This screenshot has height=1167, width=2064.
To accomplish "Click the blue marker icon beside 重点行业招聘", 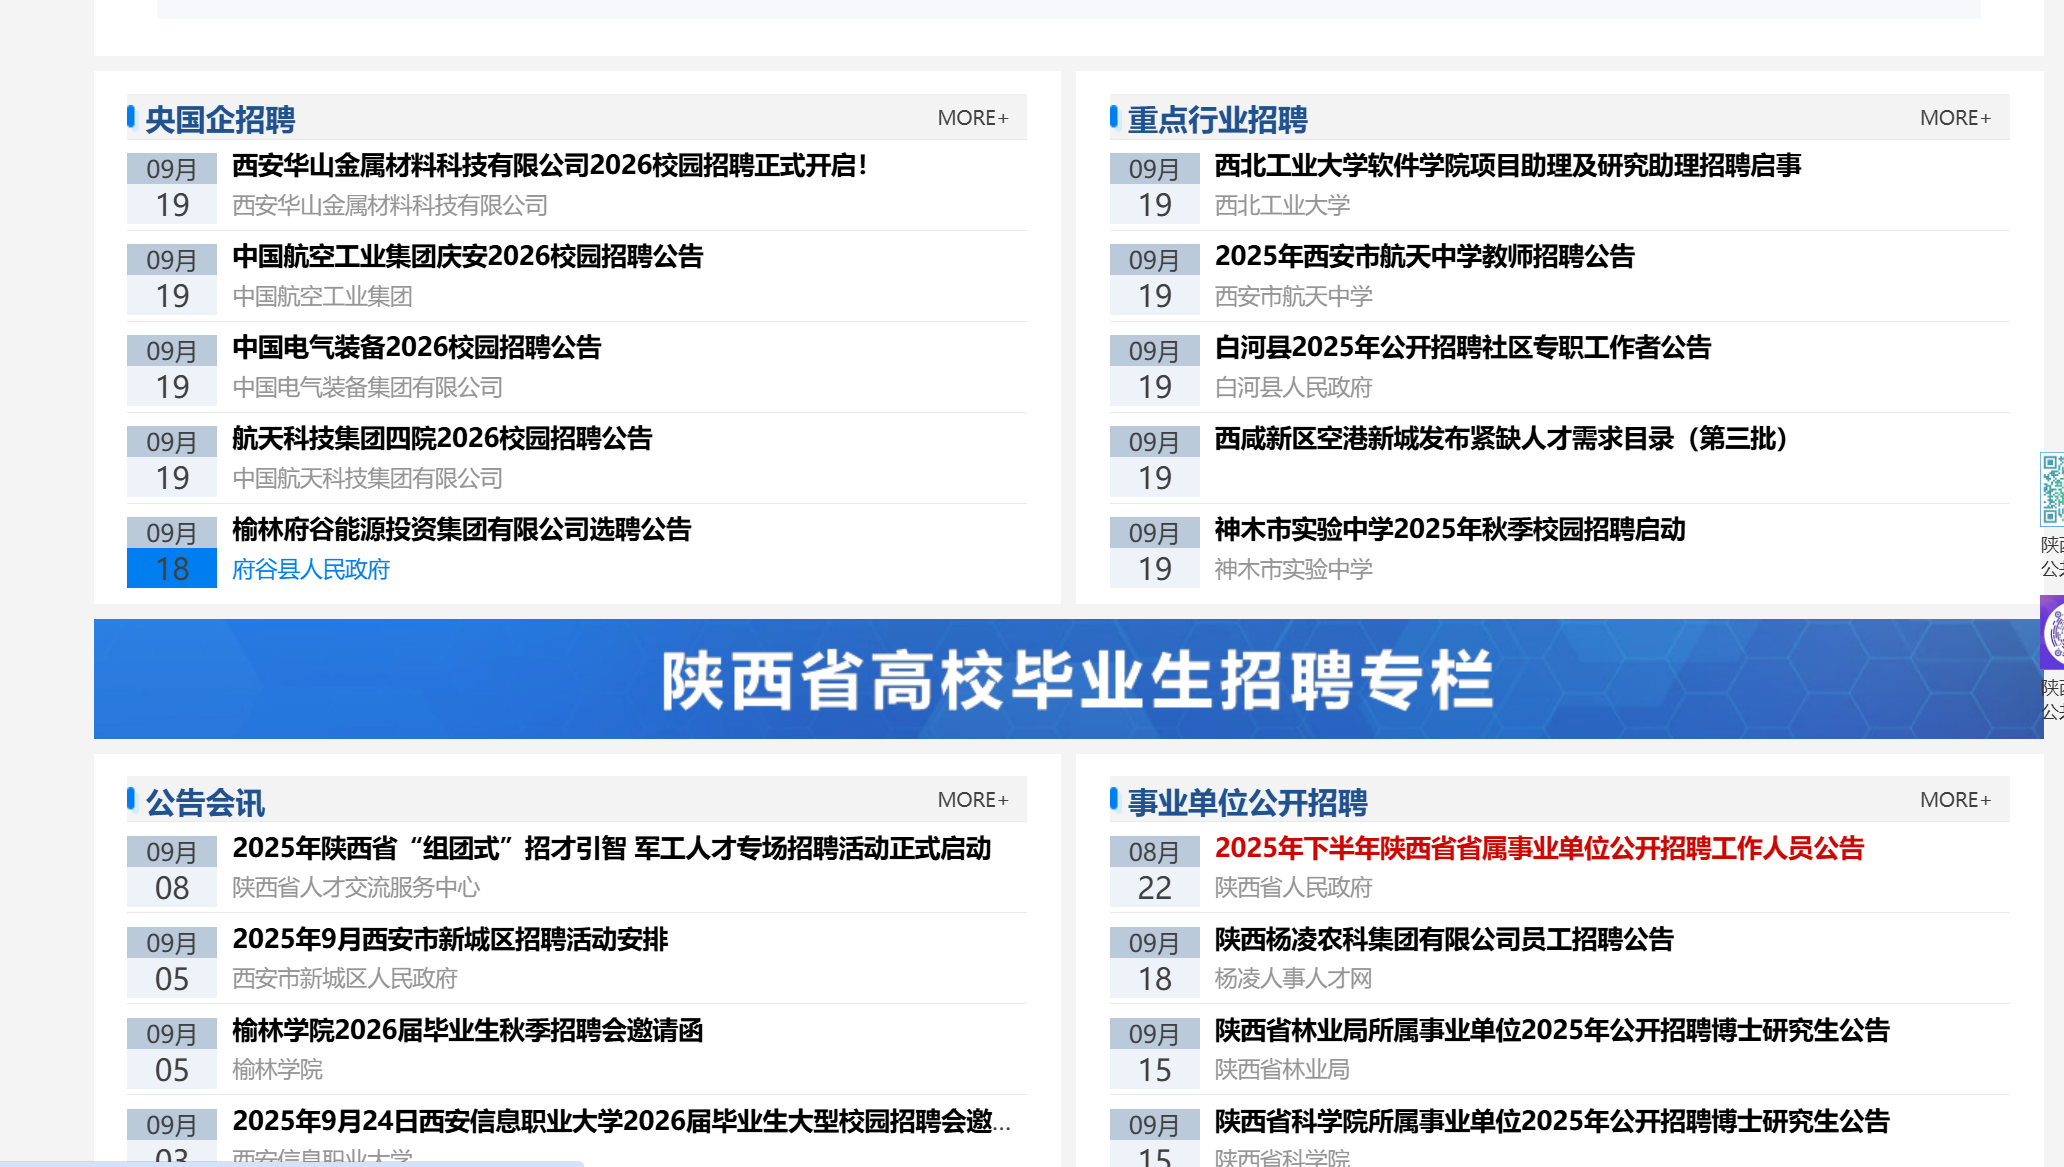I will pyautogui.click(x=1114, y=117).
